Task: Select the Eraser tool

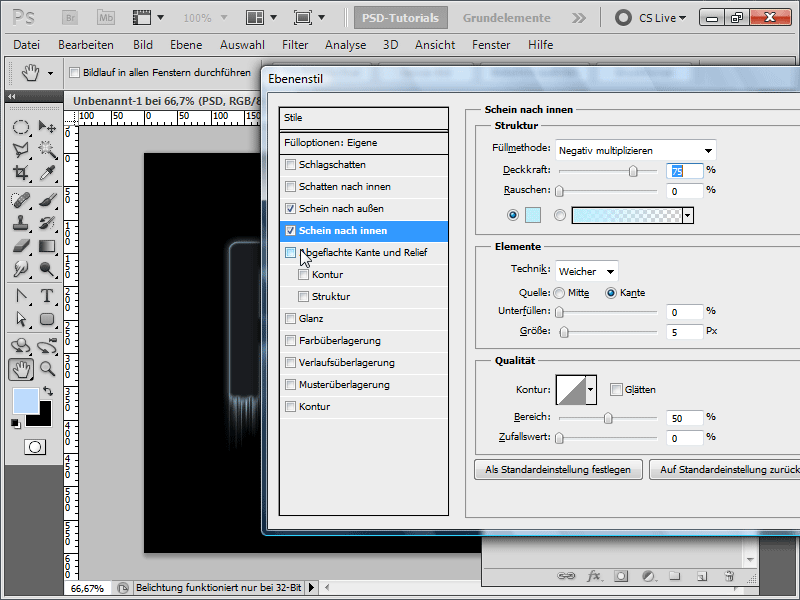Action: point(20,246)
